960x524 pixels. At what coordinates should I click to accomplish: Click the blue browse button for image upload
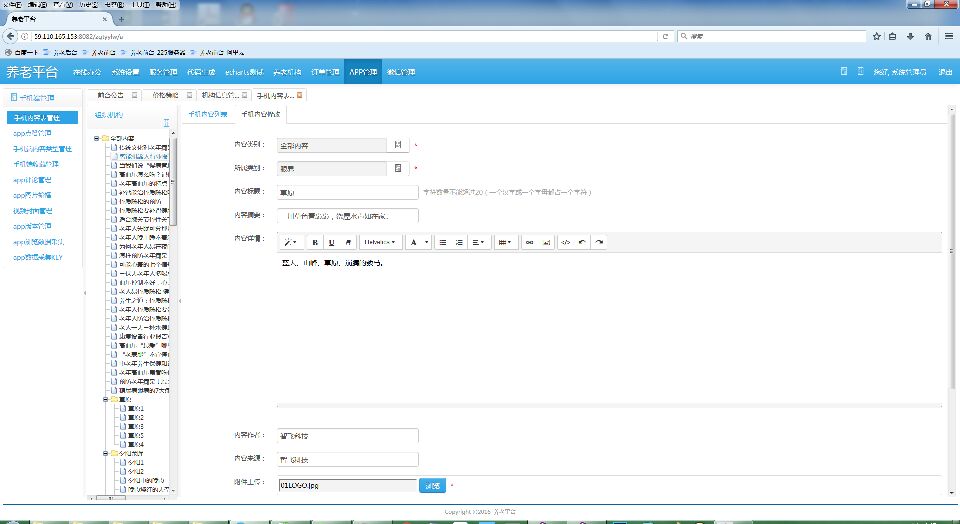[432, 485]
